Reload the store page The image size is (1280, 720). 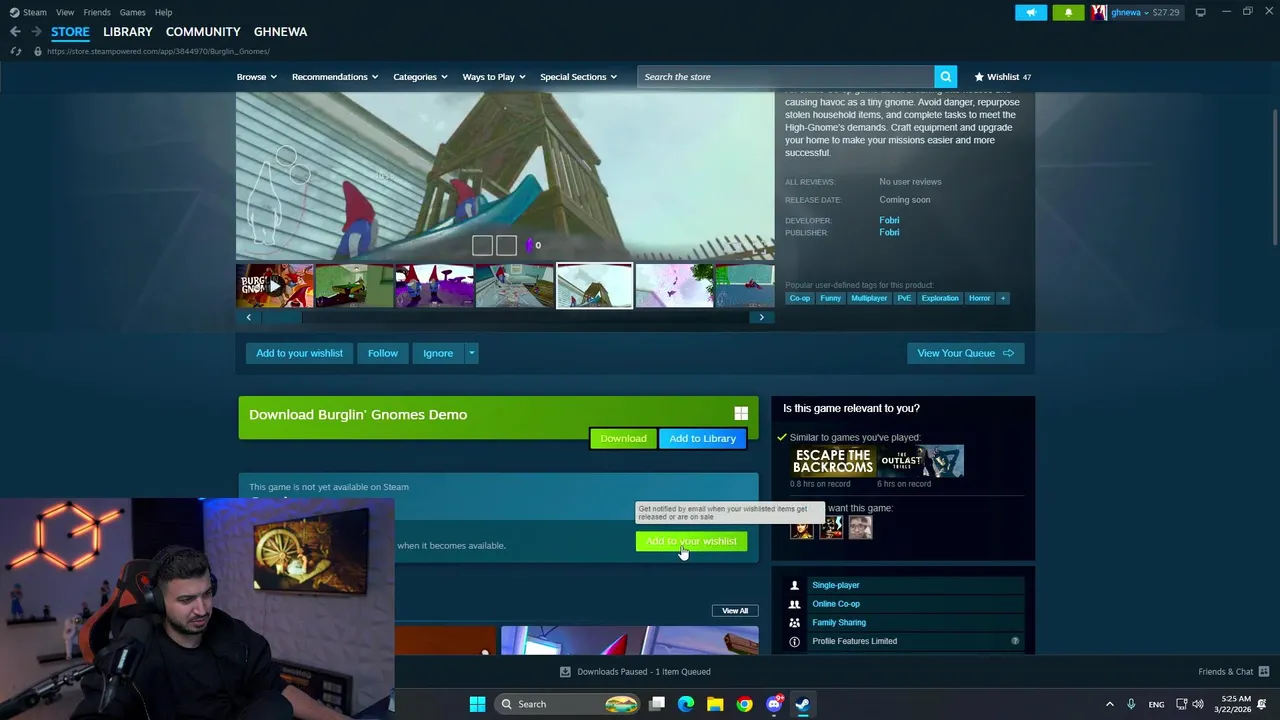point(15,51)
